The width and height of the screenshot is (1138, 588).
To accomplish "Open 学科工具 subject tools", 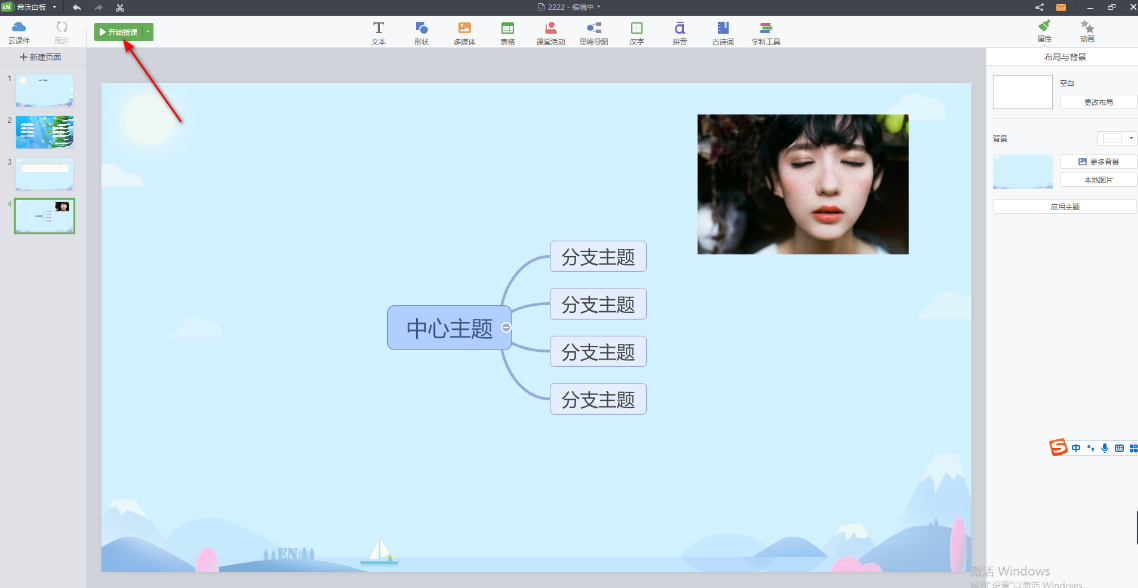I will tap(766, 33).
